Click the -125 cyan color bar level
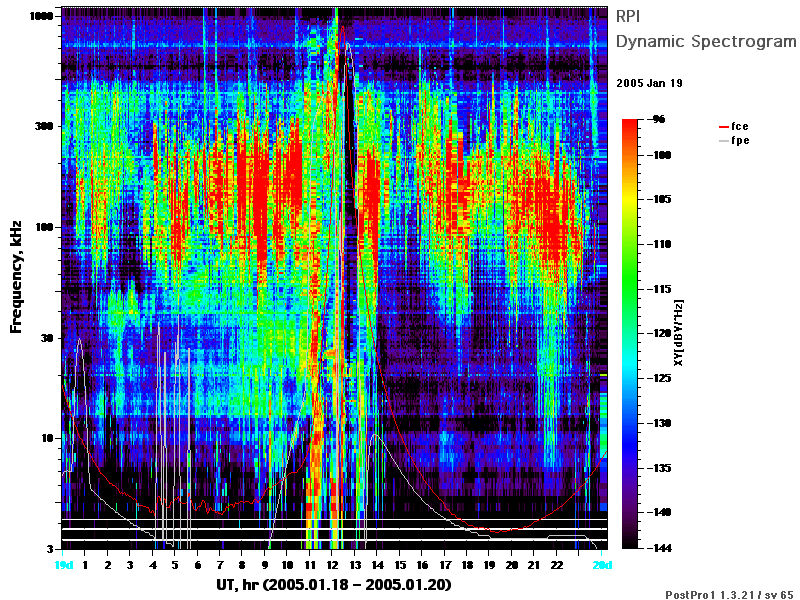Image resolution: width=800 pixels, height=600 pixels. point(662,378)
